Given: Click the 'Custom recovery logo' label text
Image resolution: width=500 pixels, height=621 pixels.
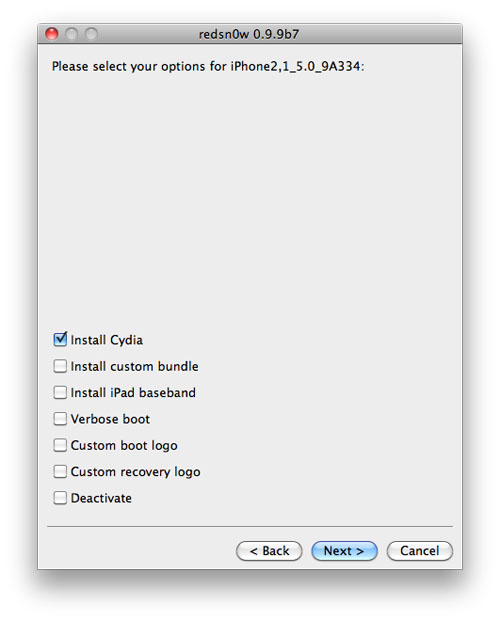Looking at the screenshot, I should (x=135, y=472).
